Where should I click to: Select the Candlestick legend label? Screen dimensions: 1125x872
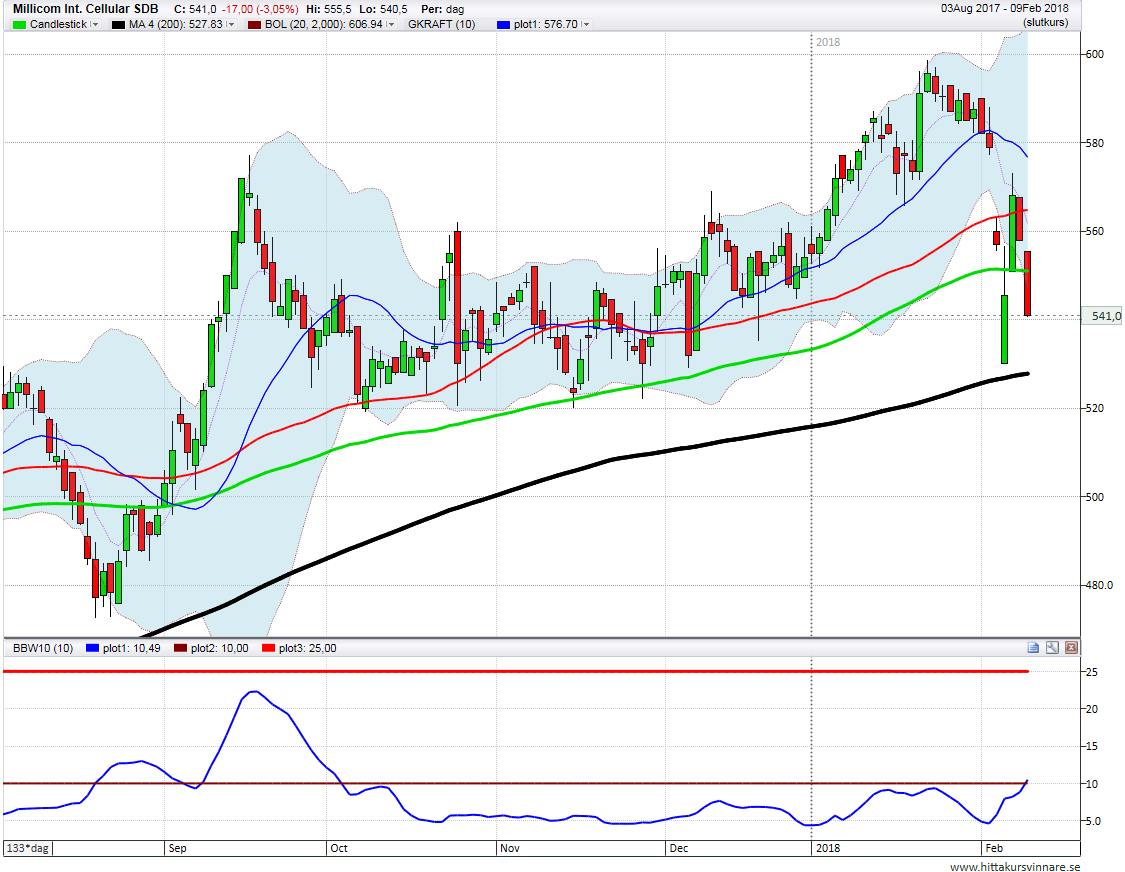pos(58,24)
